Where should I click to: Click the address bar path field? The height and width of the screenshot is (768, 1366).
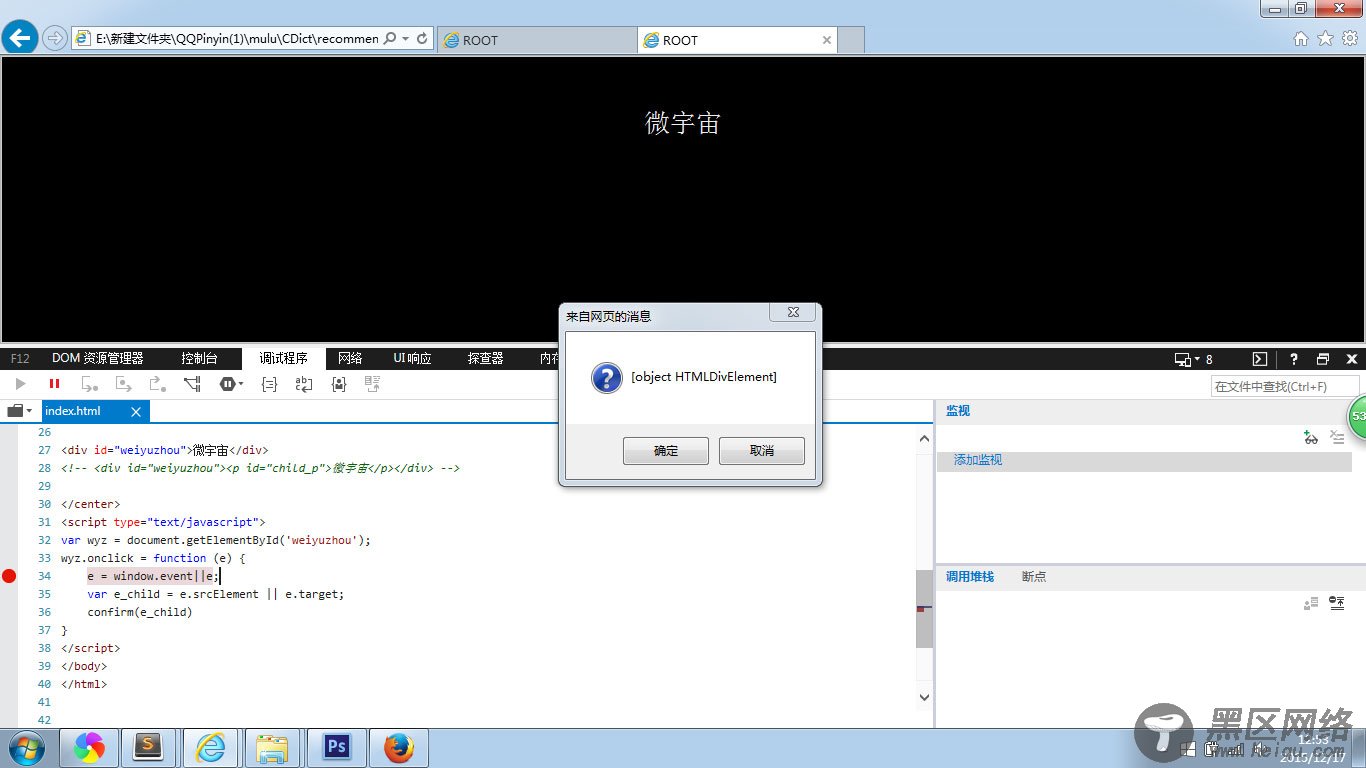click(x=237, y=39)
